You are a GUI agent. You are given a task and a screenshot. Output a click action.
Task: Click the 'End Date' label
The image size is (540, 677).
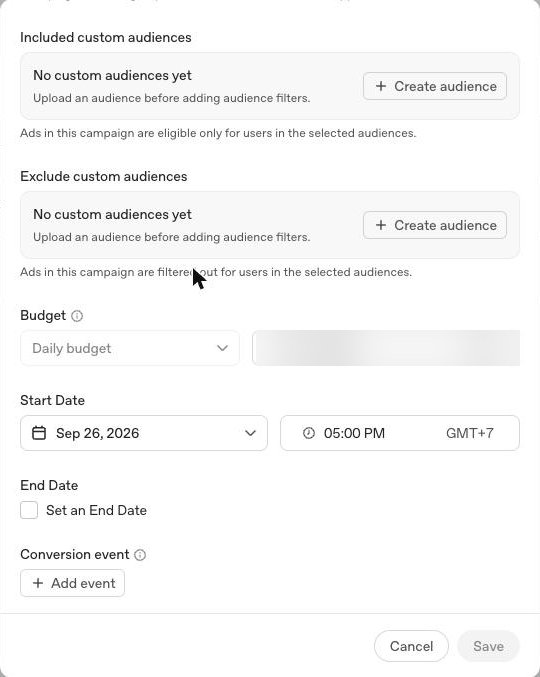(49, 485)
